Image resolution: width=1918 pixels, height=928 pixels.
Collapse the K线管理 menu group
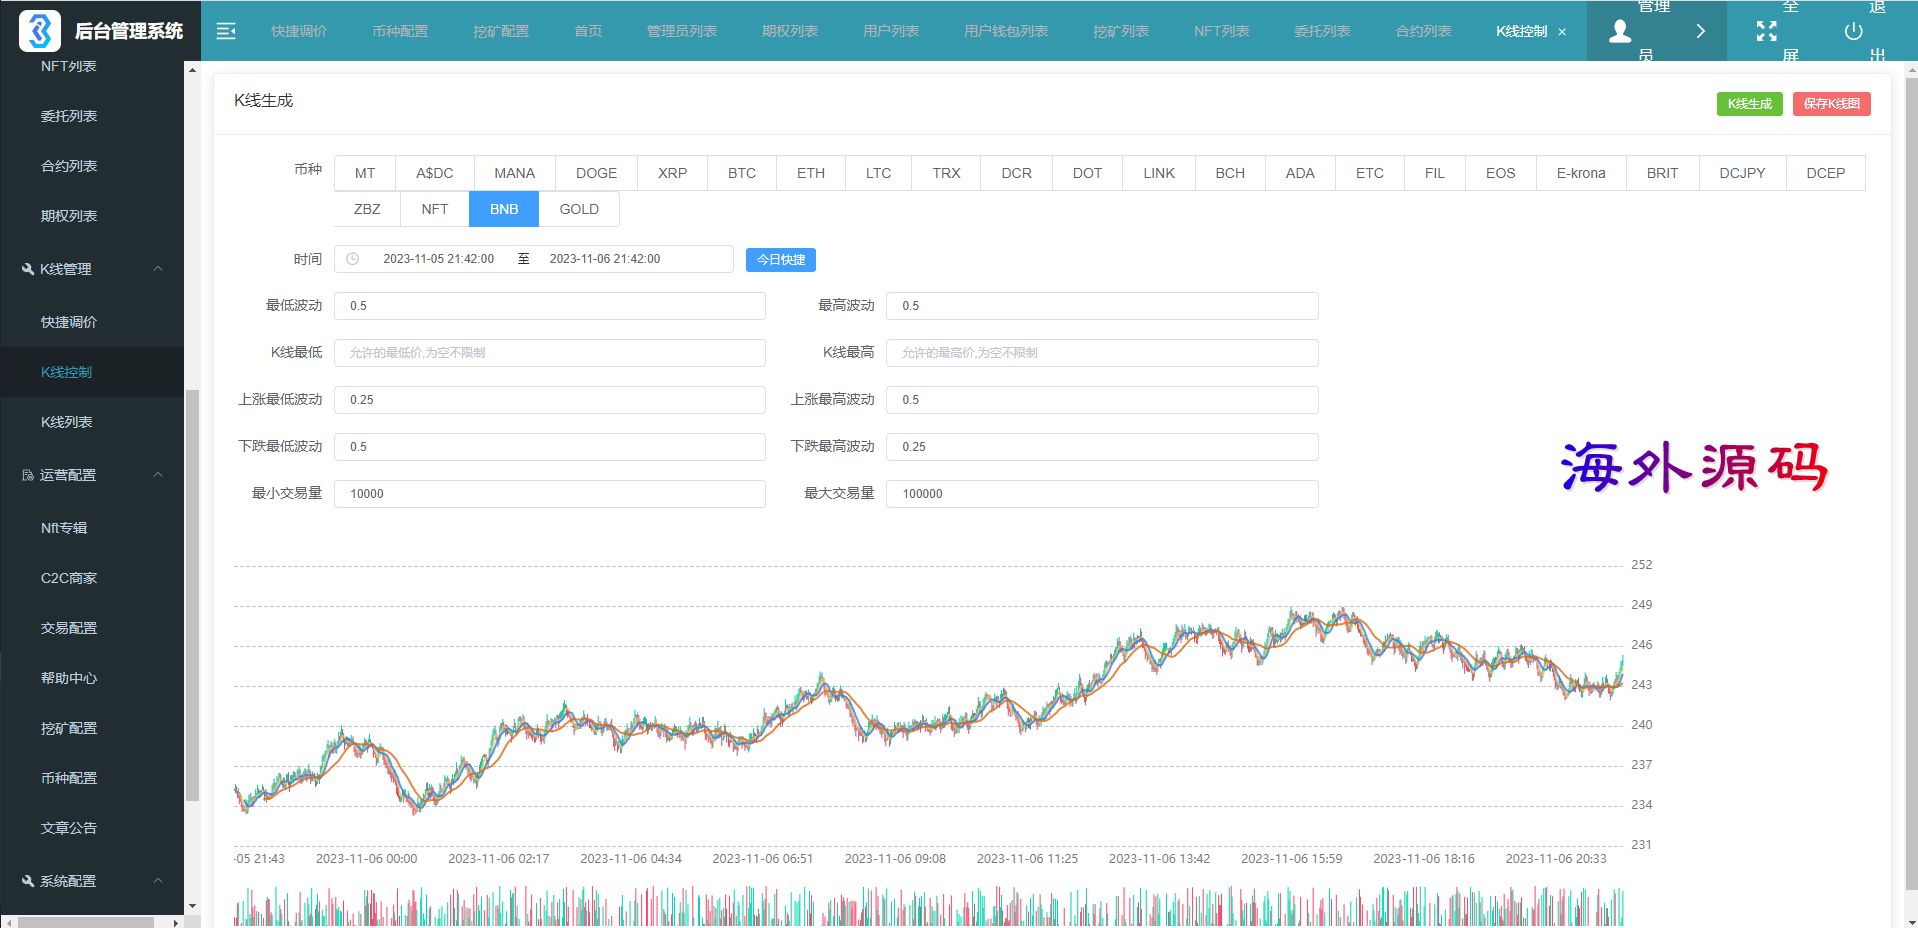pyautogui.click(x=158, y=269)
